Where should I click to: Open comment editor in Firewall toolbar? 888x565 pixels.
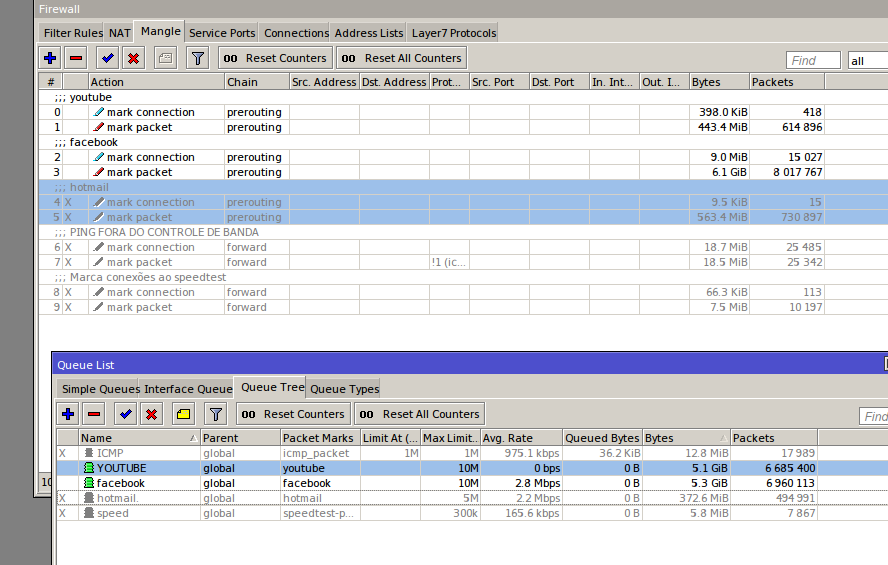tap(165, 58)
